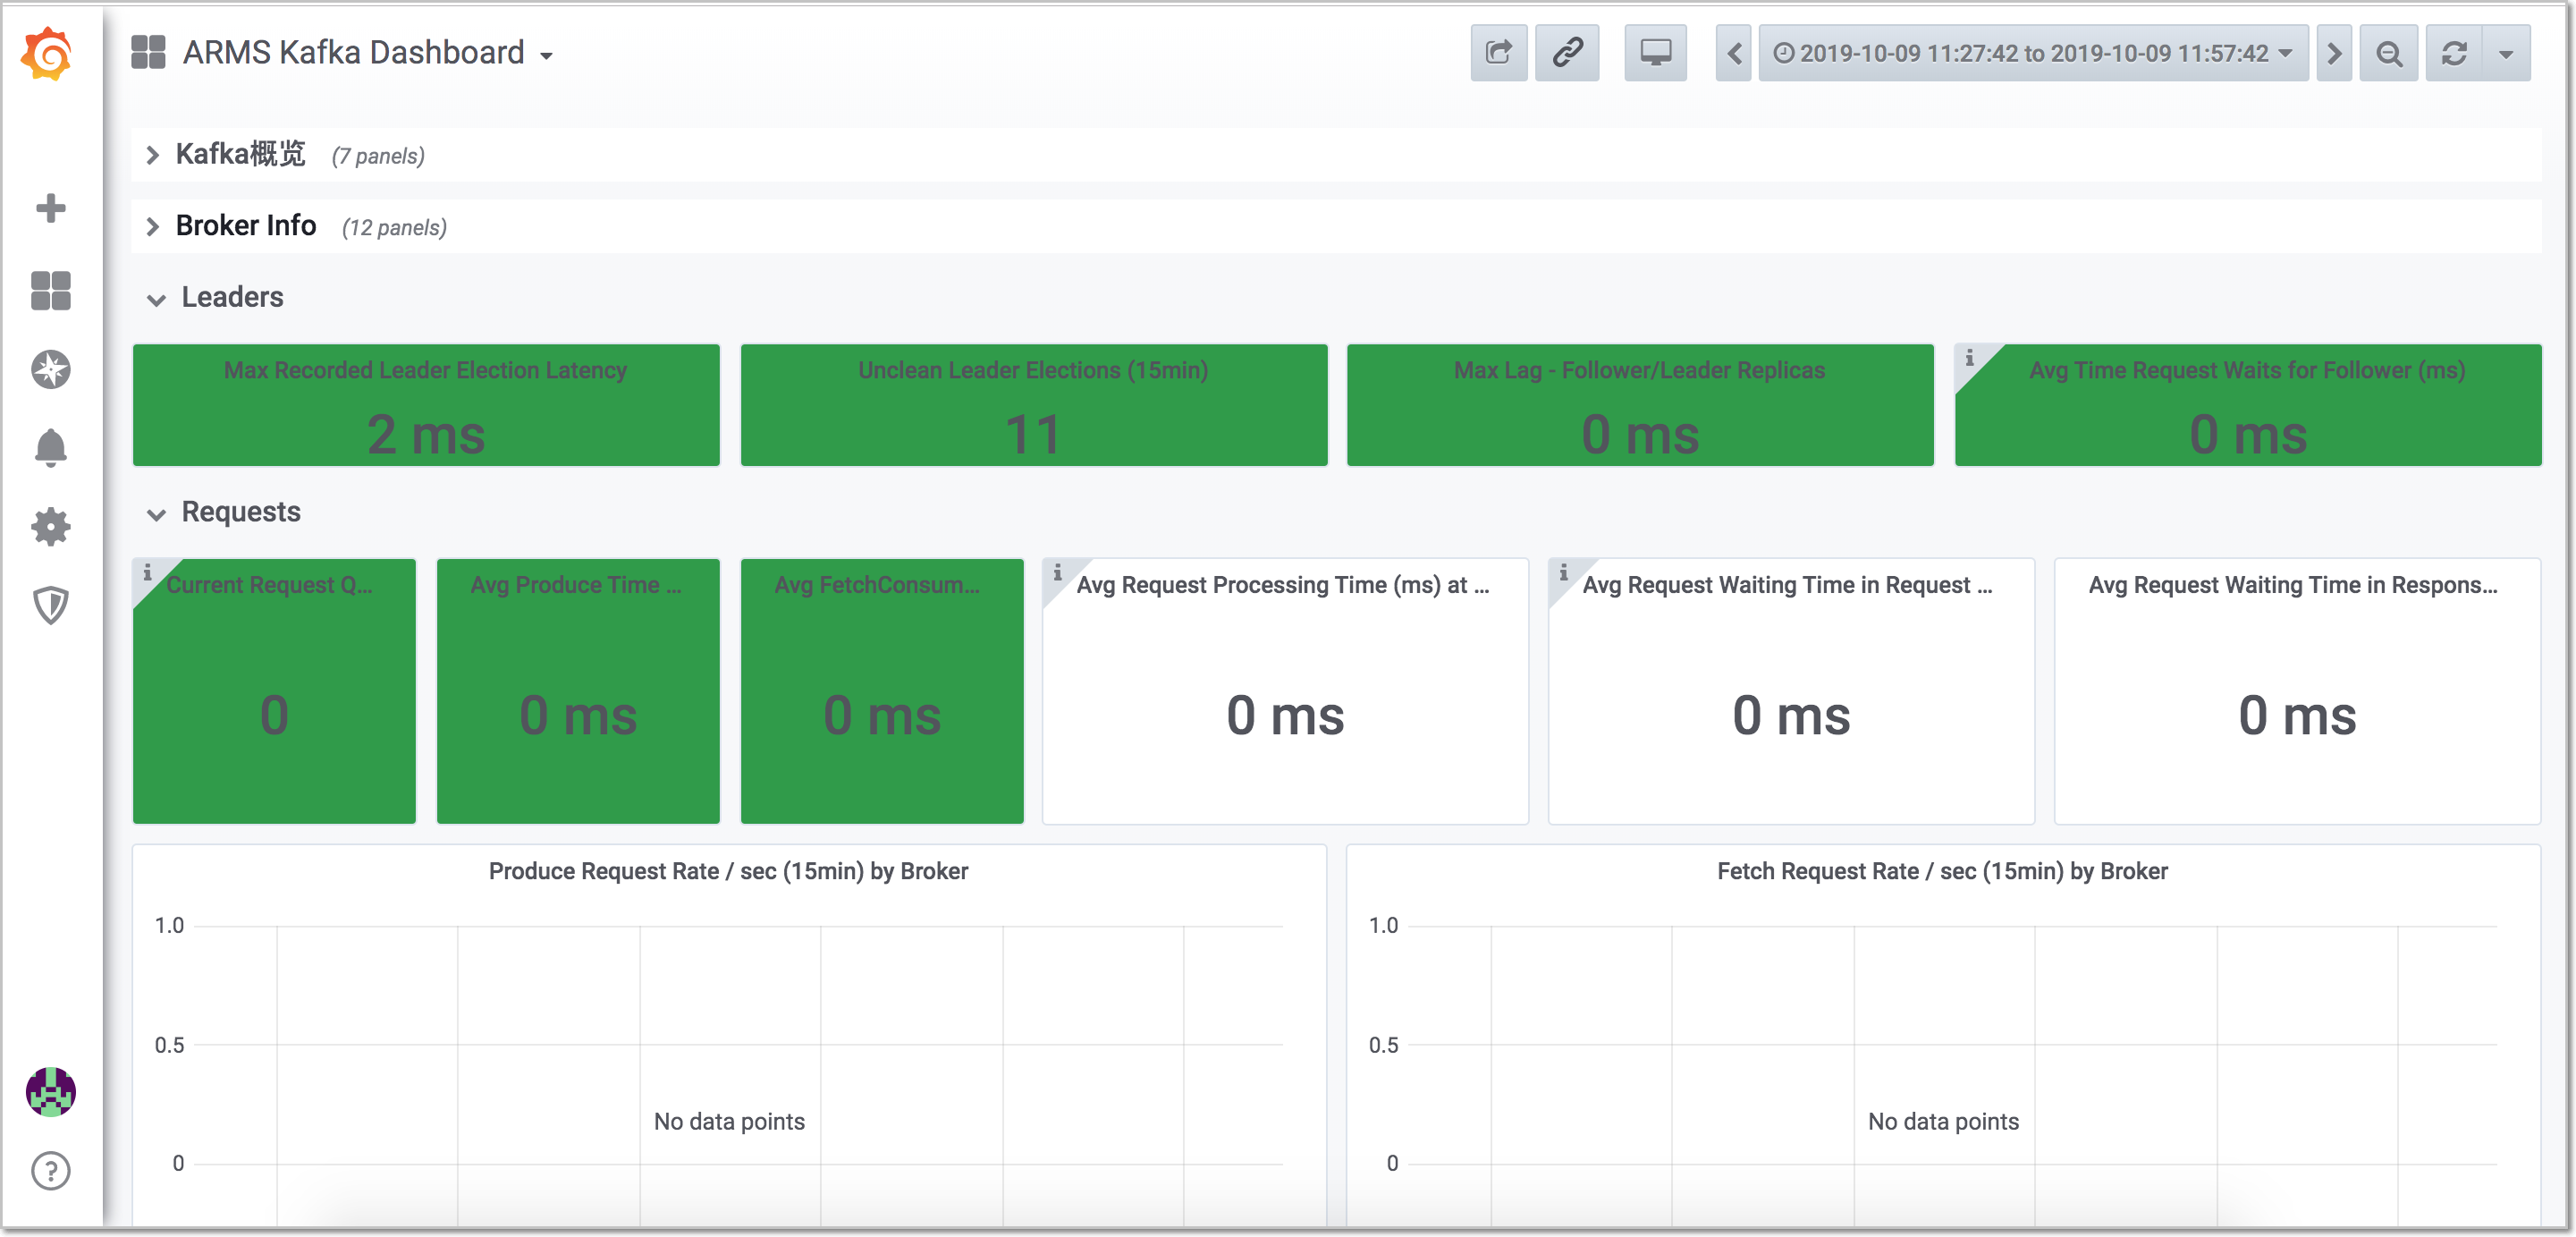The image size is (2576, 1237).
Task: Click the copy link chain icon
Action: pos(1566,53)
